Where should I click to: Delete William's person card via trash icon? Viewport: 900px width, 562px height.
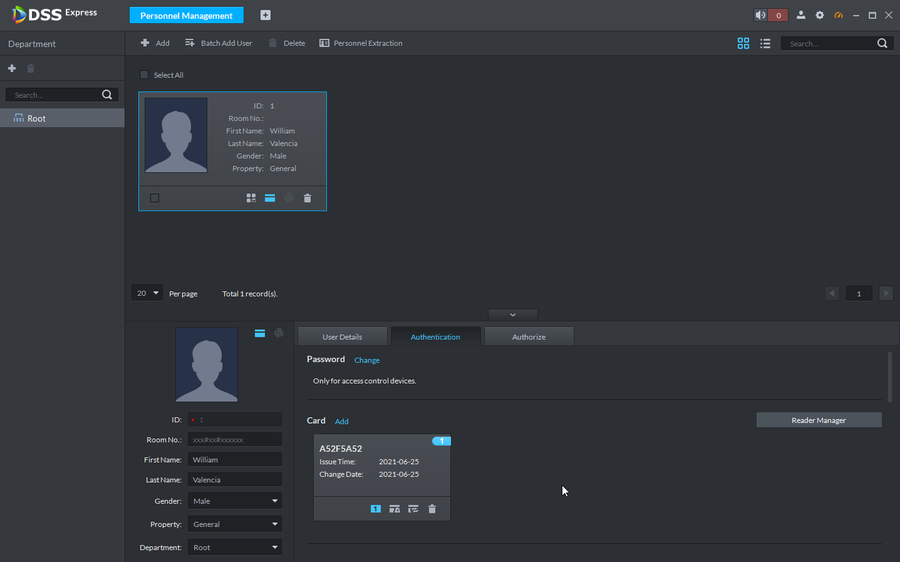tap(307, 198)
